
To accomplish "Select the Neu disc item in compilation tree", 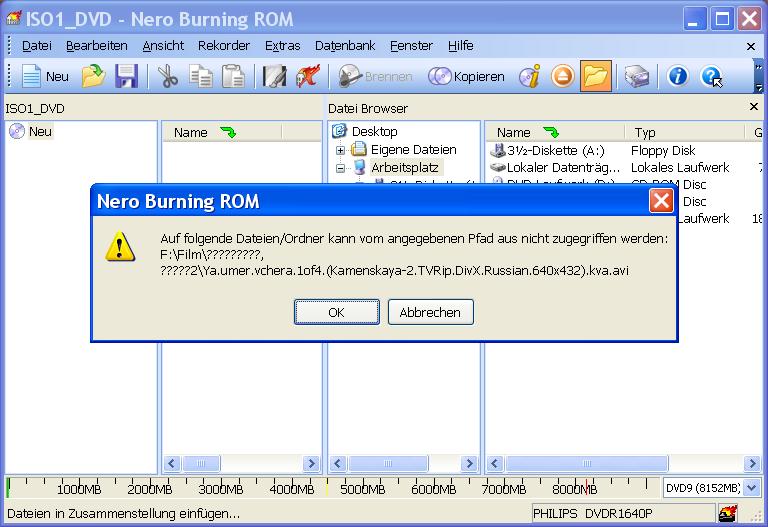I will [x=40, y=131].
